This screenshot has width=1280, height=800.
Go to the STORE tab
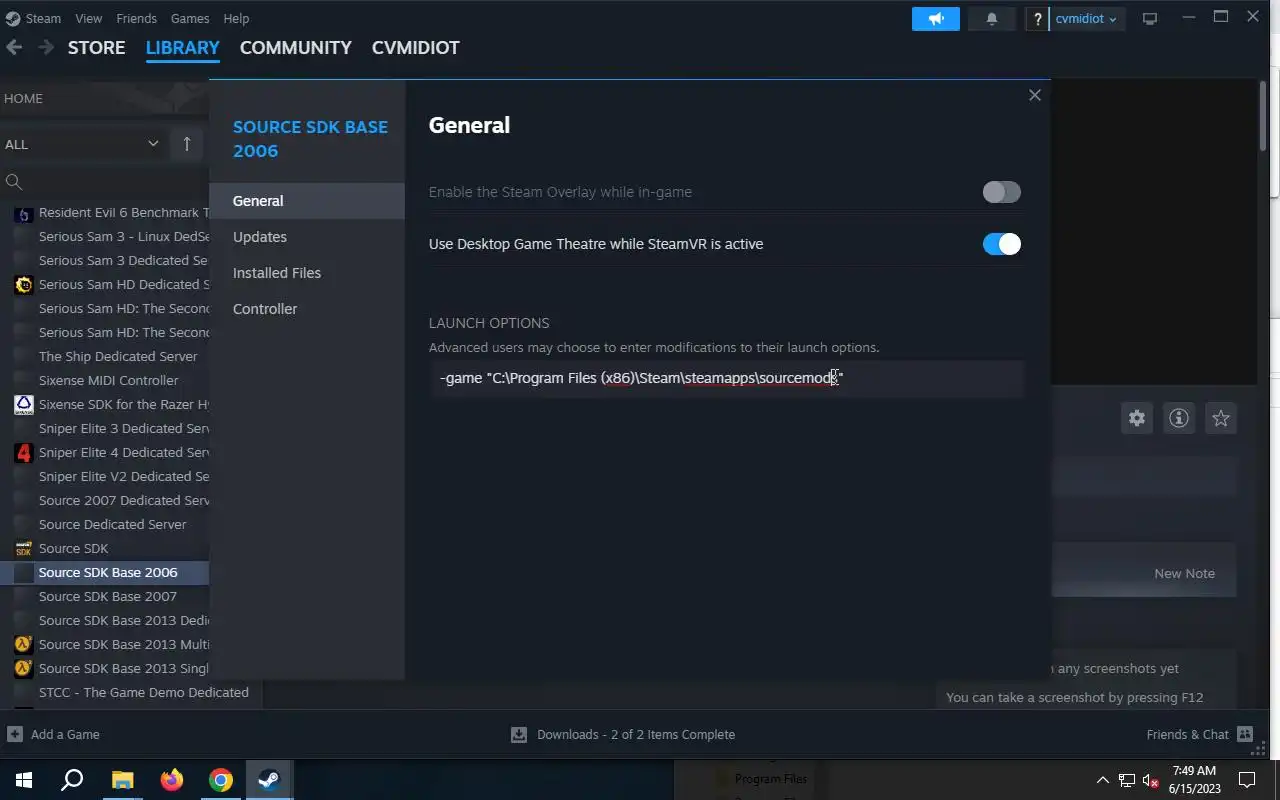(96, 47)
